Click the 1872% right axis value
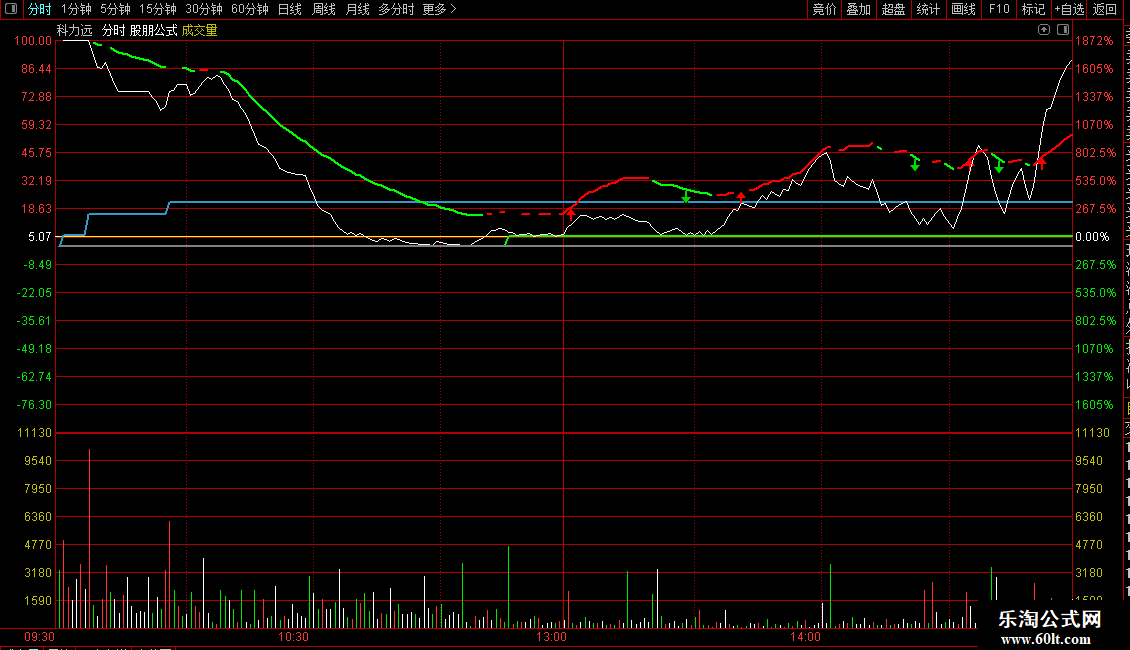 click(1094, 41)
